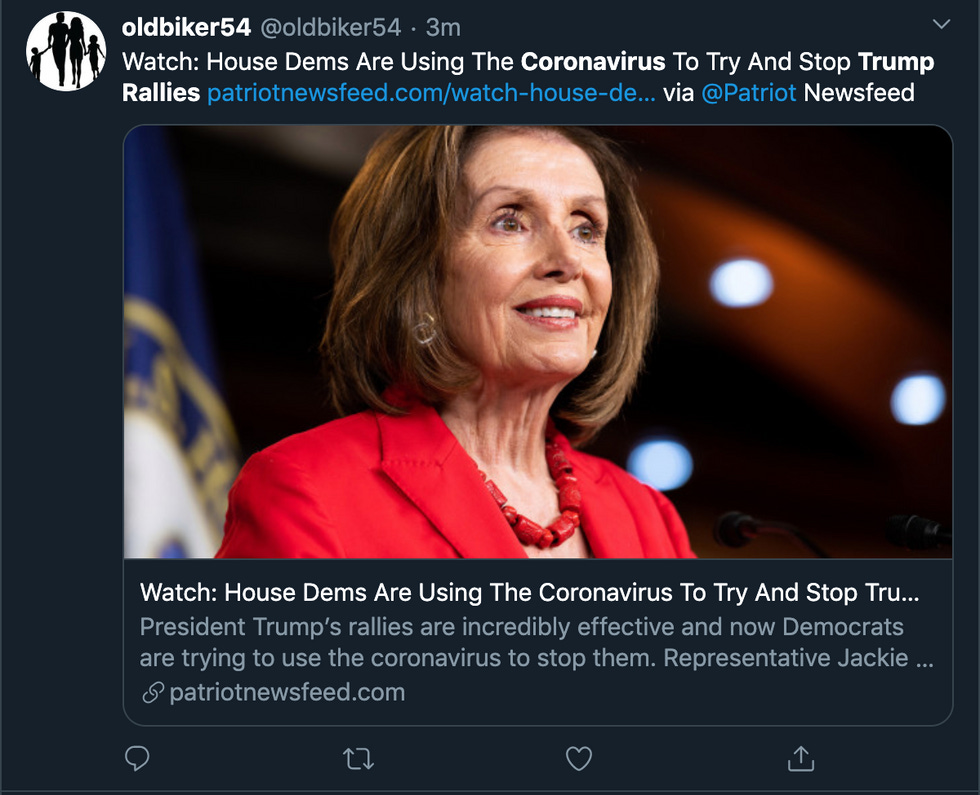Screen dimensions: 980x795
Task: Retweet the post using the retweet icon
Action: (x=358, y=759)
